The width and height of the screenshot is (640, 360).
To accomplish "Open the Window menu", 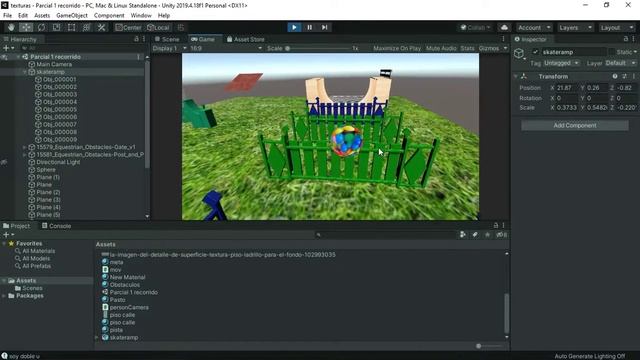I will (x=141, y=16).
